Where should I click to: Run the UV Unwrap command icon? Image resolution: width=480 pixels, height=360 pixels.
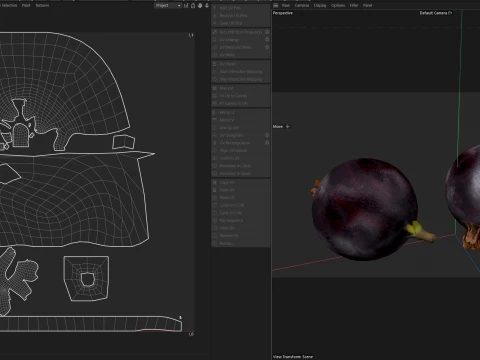click(x=215, y=40)
